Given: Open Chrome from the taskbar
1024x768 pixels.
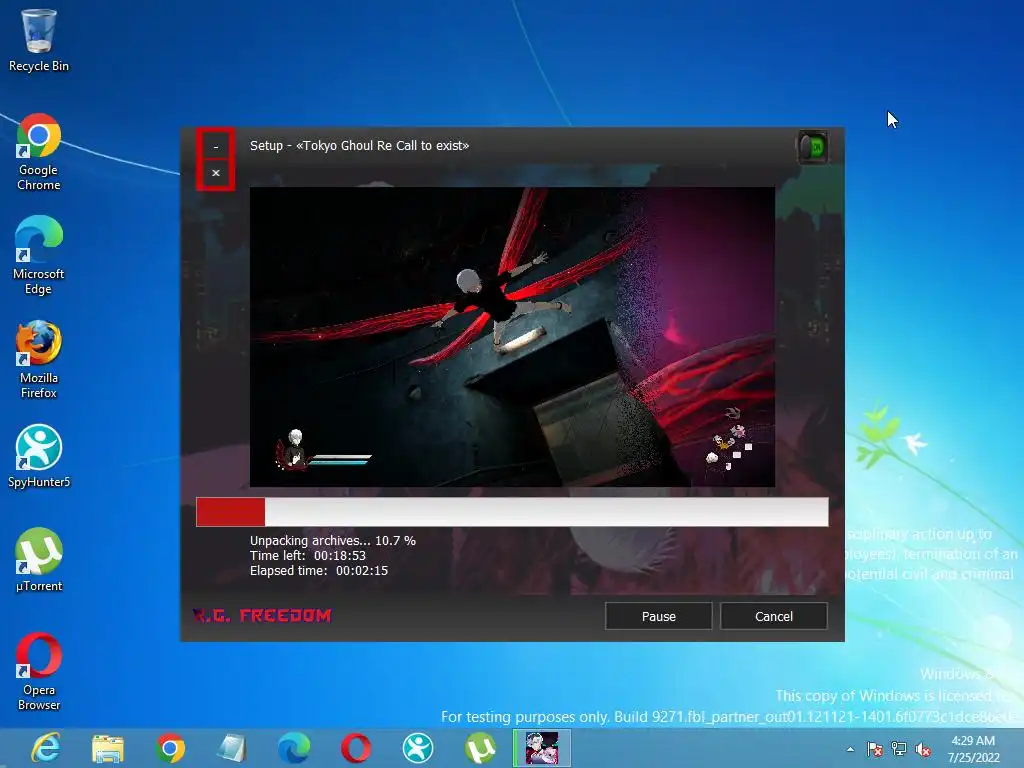Looking at the screenshot, I should pyautogui.click(x=170, y=748).
